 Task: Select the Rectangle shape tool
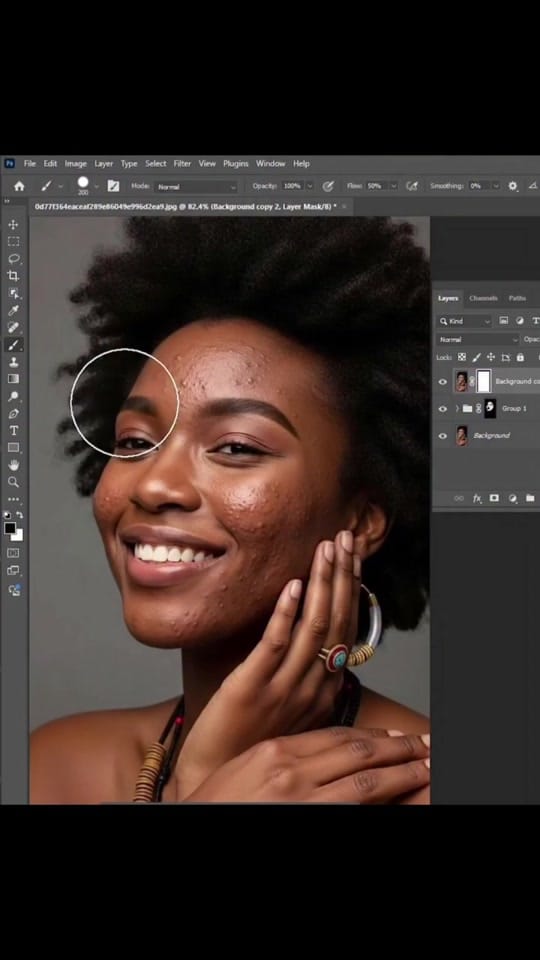pos(13,448)
